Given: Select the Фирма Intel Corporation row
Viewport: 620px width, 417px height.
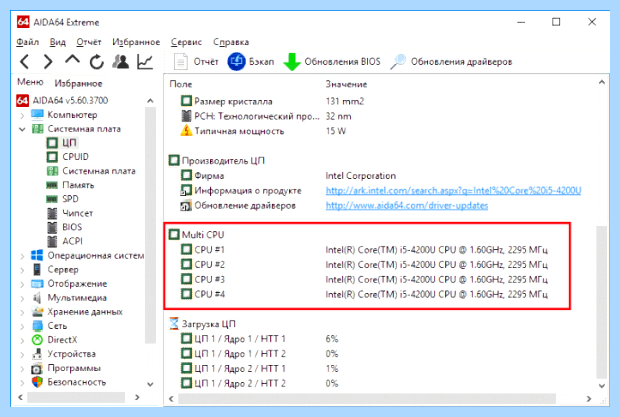Looking at the screenshot, I should coord(288,175).
